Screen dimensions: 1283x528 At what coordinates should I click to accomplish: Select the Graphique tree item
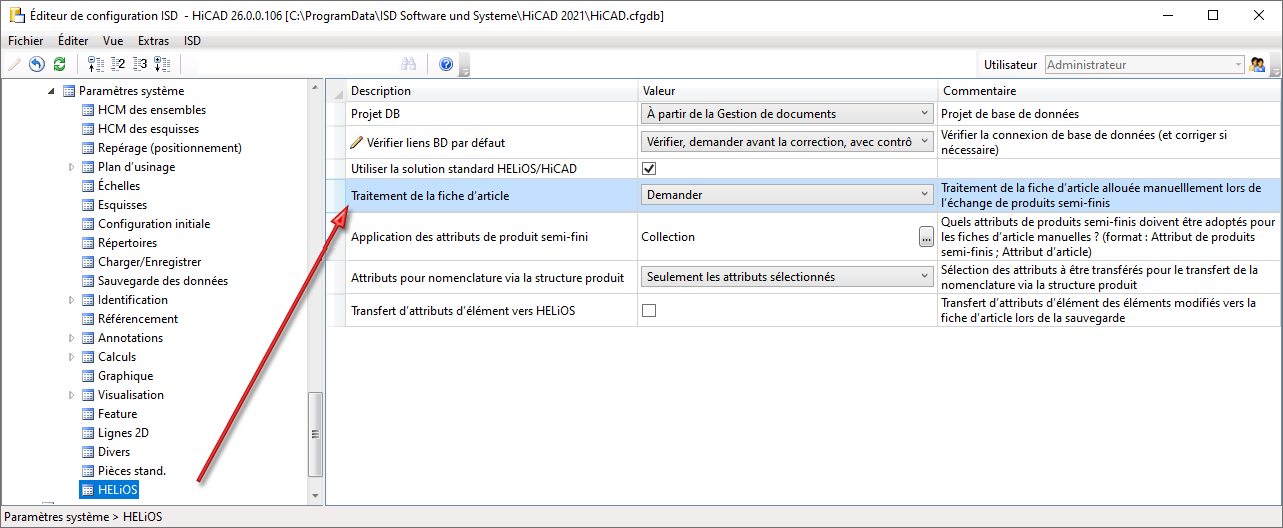pyautogui.click(x=126, y=376)
